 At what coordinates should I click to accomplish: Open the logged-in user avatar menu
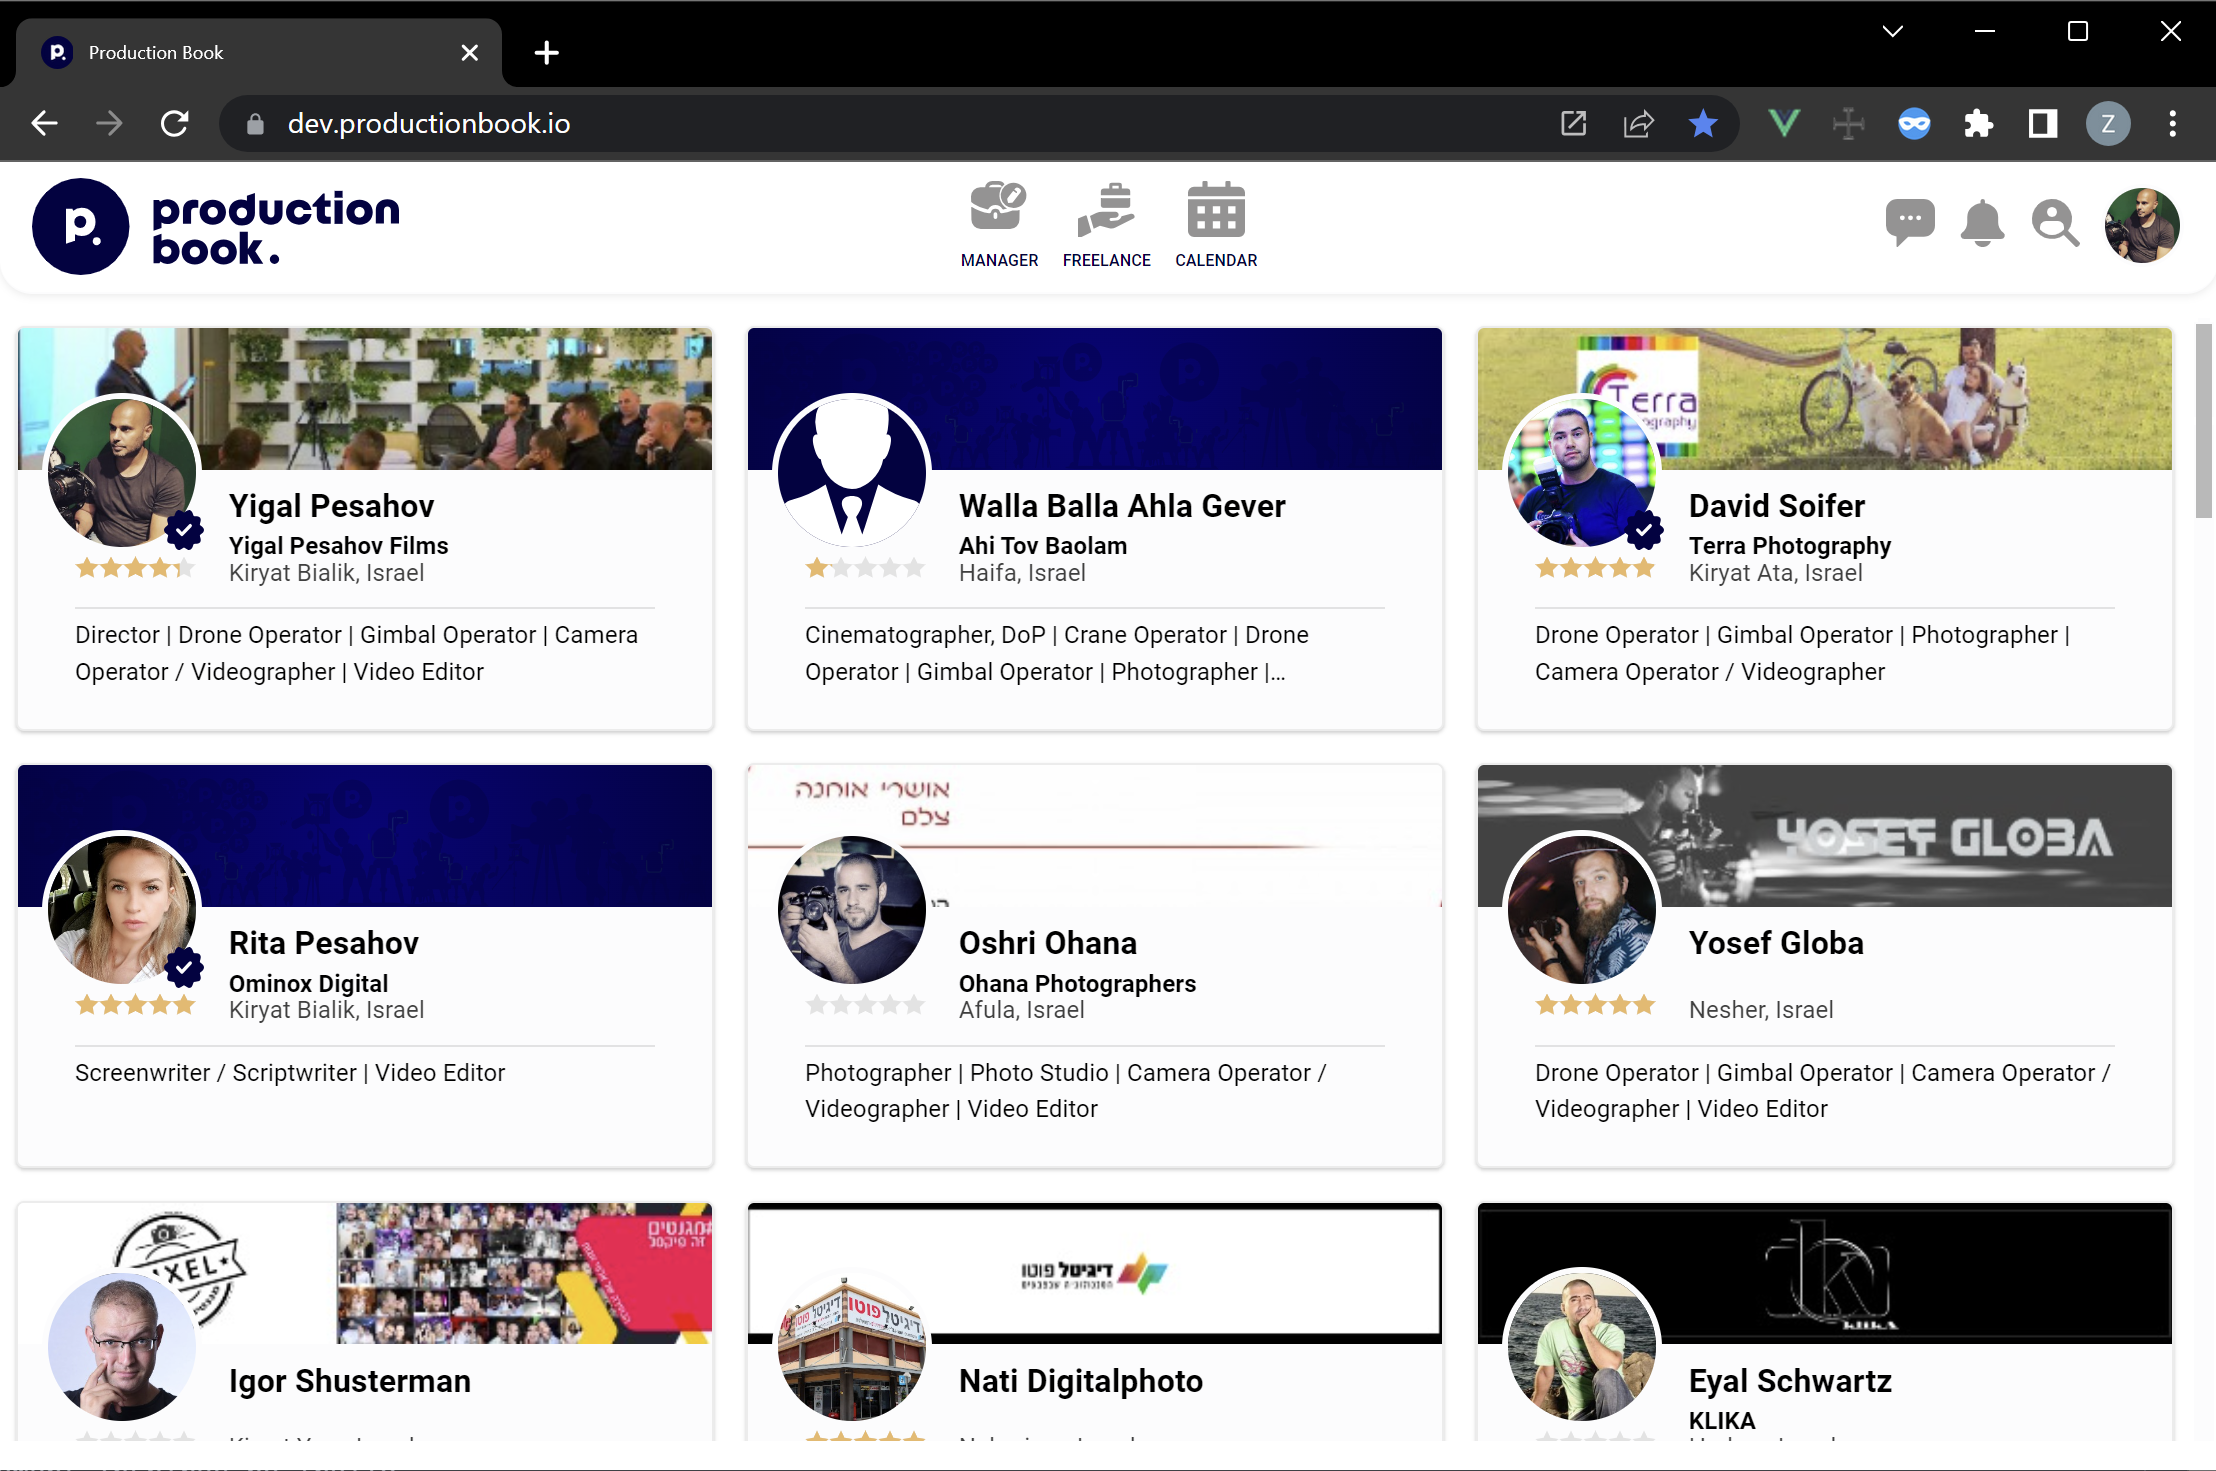click(2141, 225)
